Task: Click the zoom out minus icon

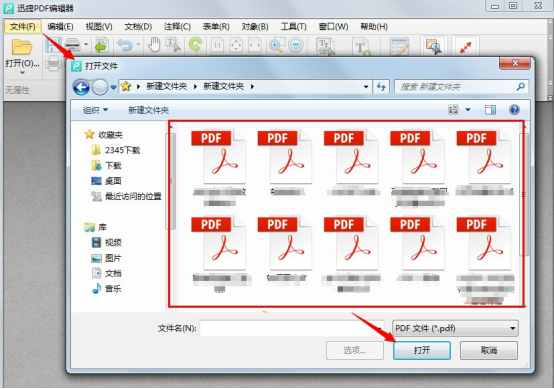Action: [x=296, y=45]
